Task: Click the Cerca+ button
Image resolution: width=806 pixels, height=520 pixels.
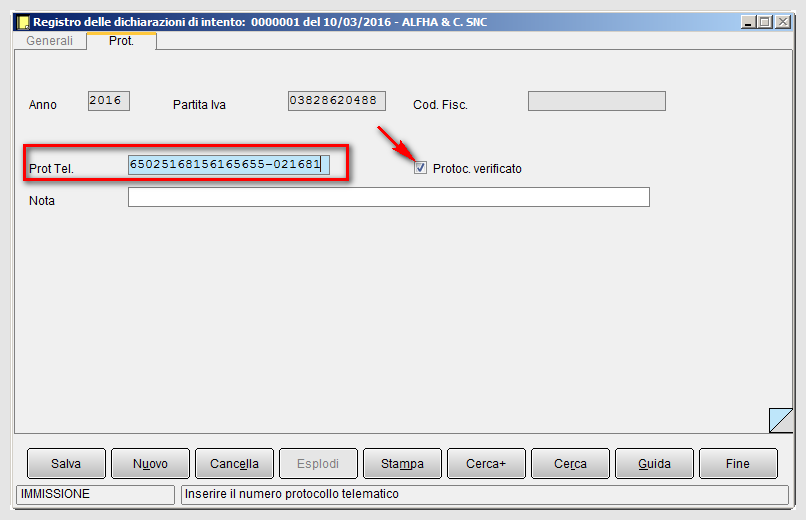Action: point(486,463)
